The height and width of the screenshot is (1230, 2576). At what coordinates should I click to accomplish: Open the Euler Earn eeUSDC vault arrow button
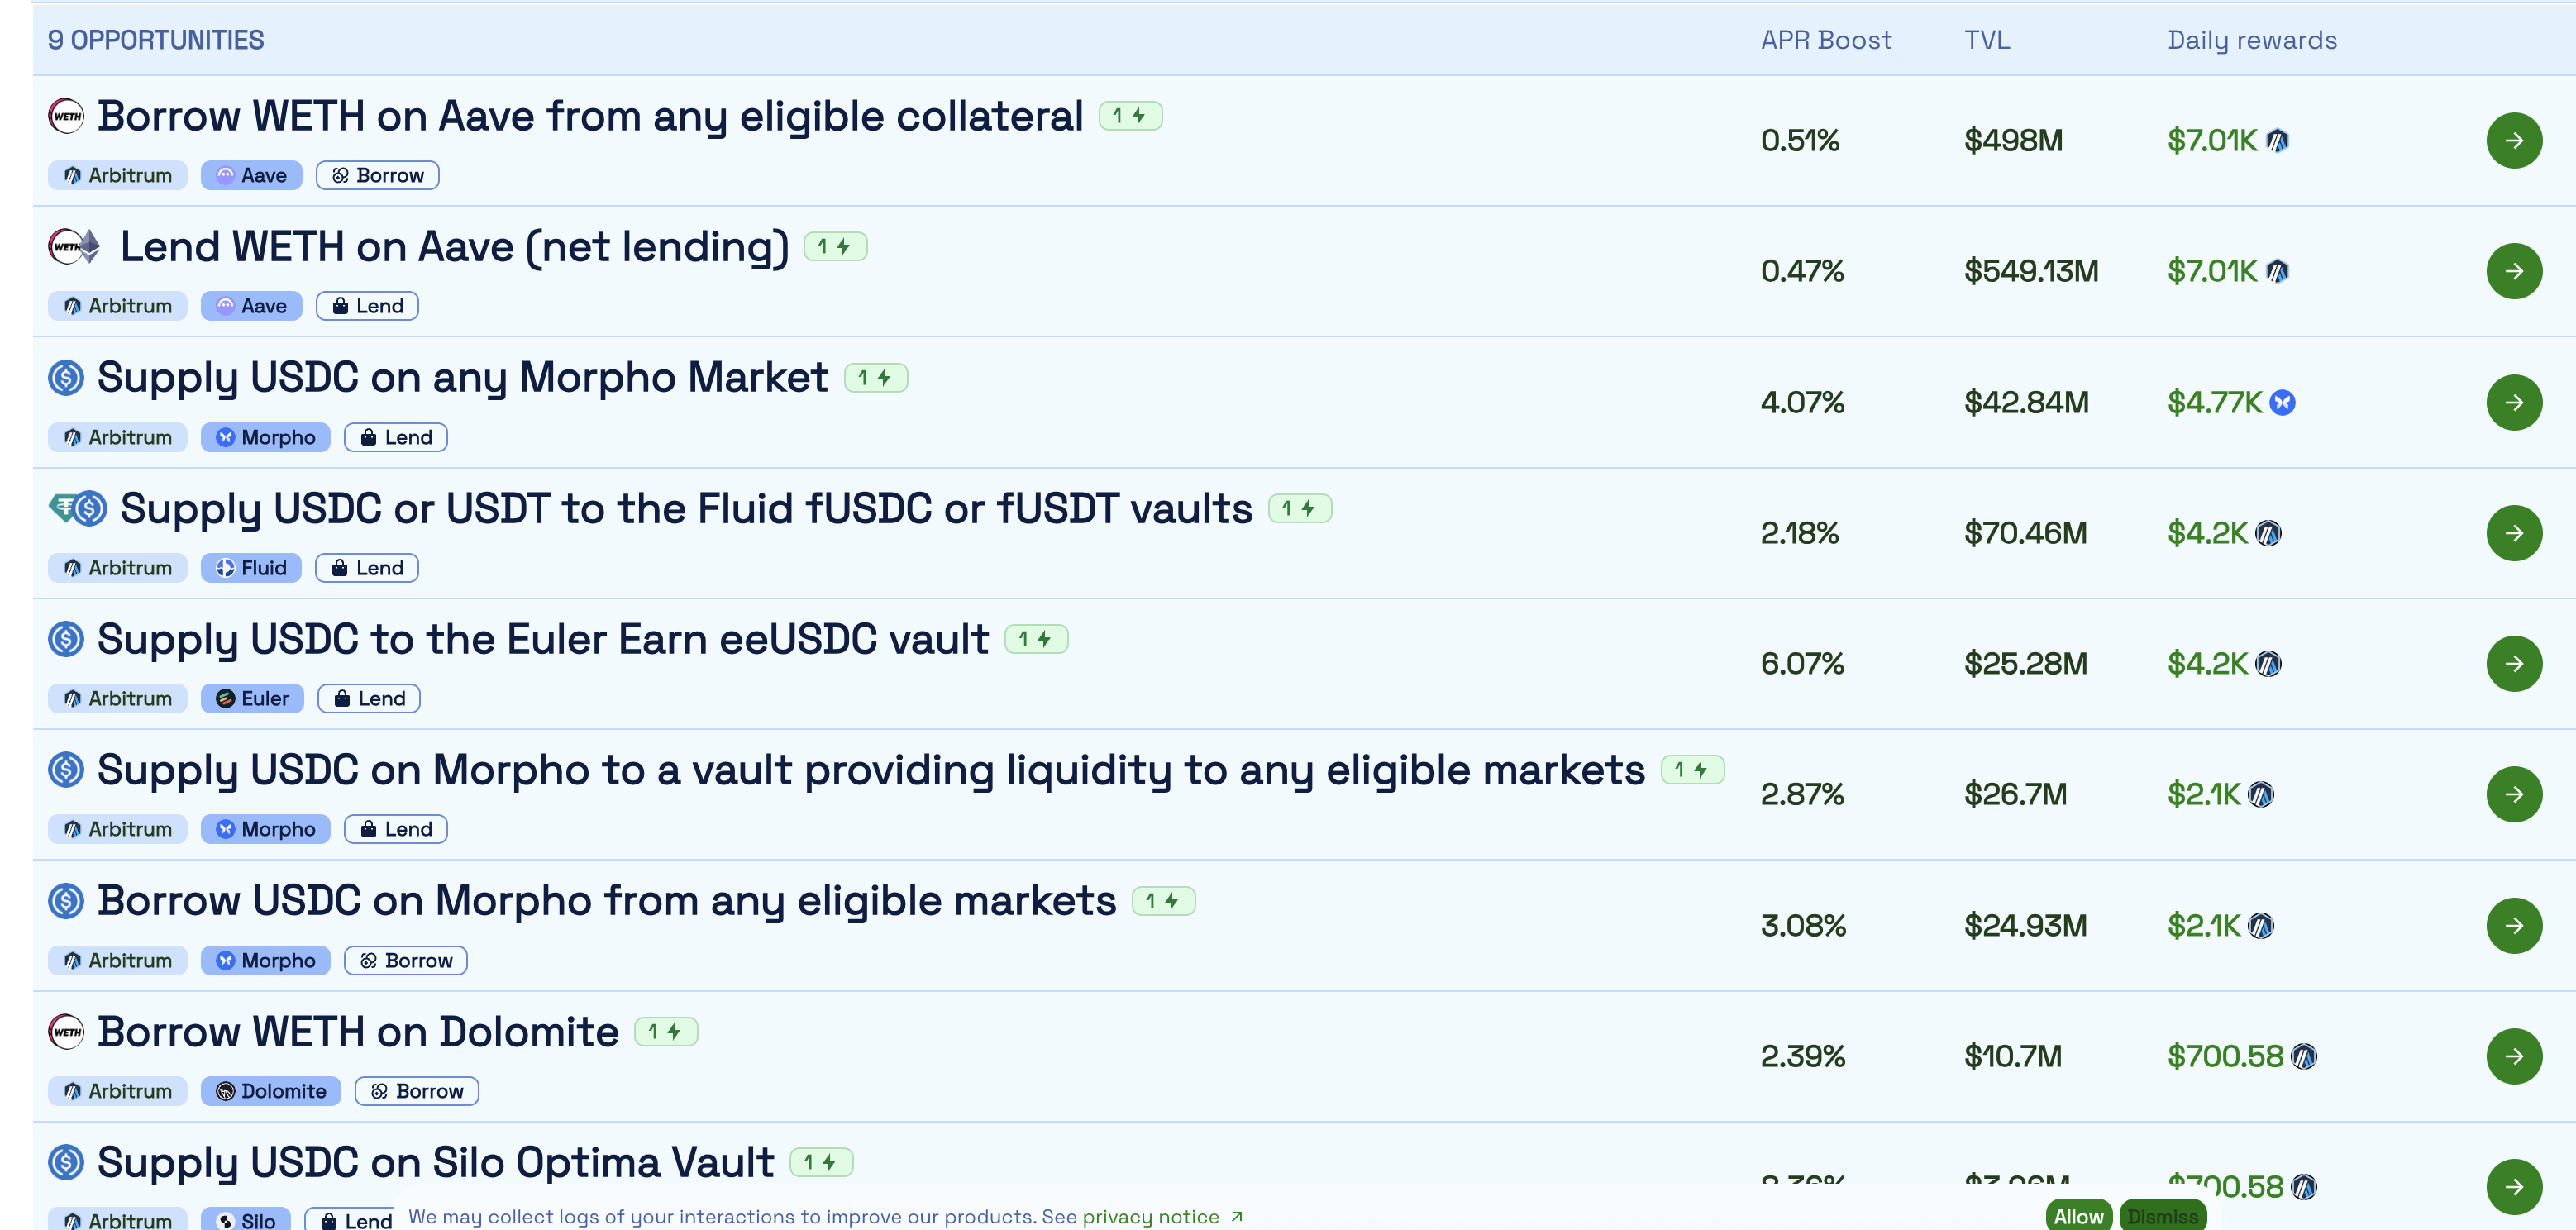(2513, 664)
